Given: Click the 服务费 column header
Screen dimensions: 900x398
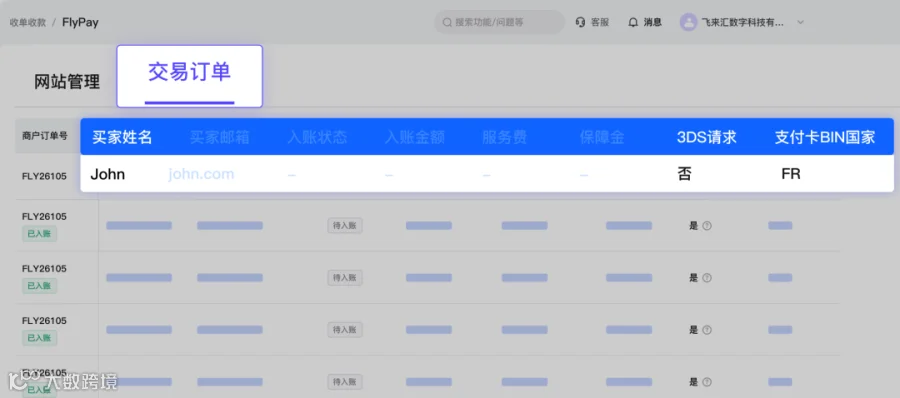Looking at the screenshot, I should [x=505, y=137].
